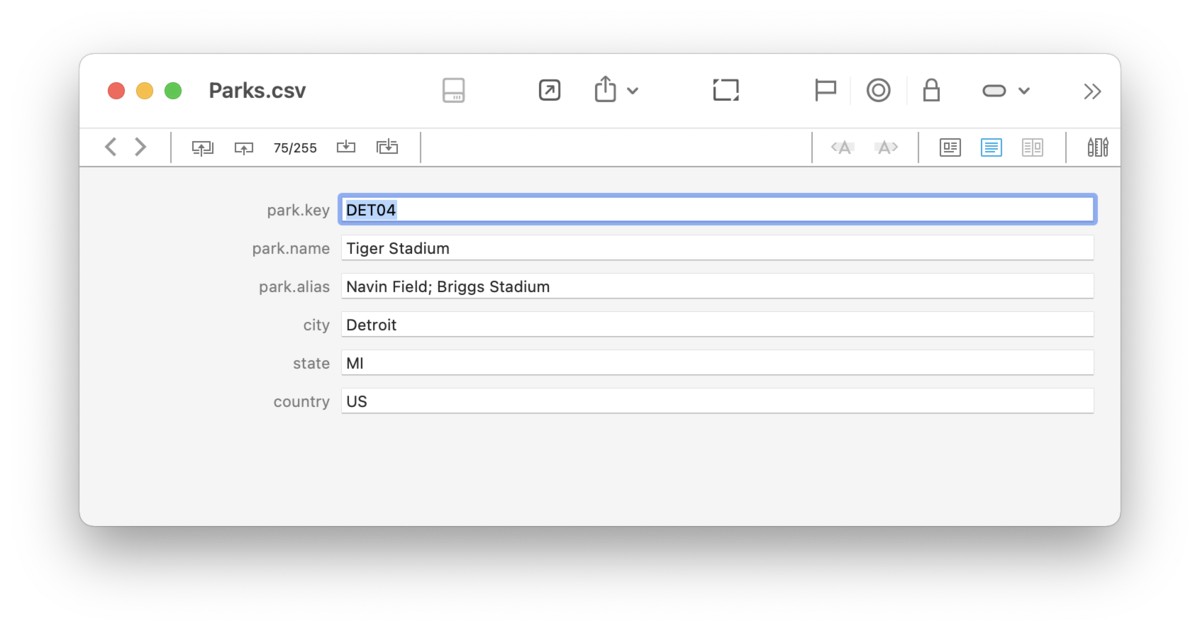Go forward with the right arrow

pyautogui.click(x=141, y=147)
